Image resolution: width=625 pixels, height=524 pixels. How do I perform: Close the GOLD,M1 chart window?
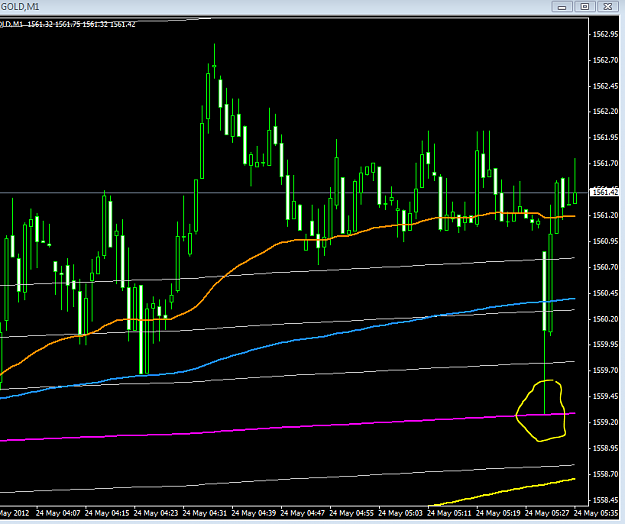(607, 6)
